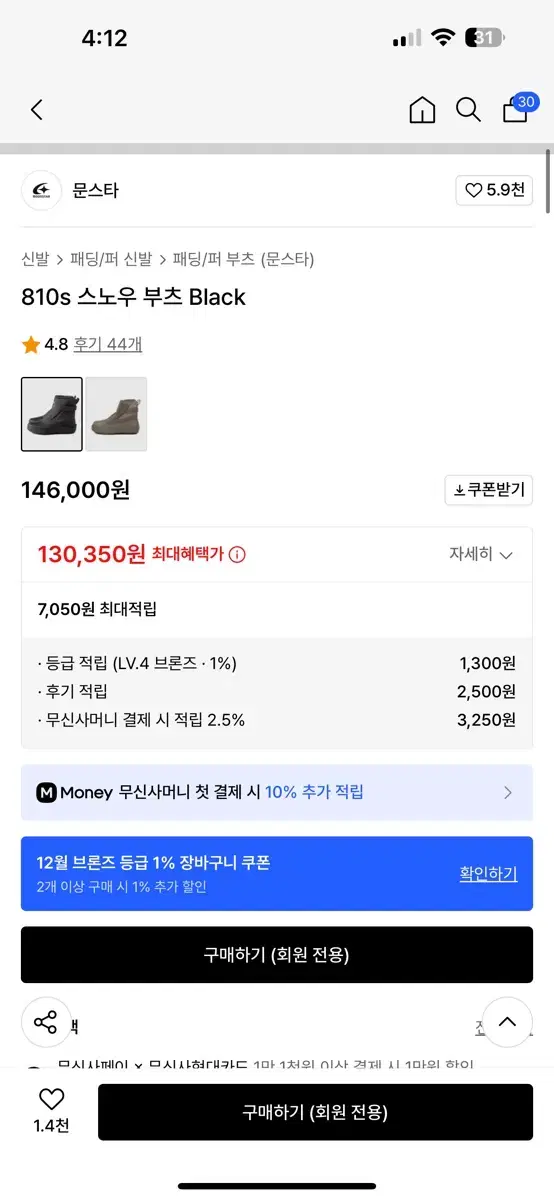
Task: Open the 패딩/퍼 부츠 (문스타) breadcrumb
Action: coord(244,260)
